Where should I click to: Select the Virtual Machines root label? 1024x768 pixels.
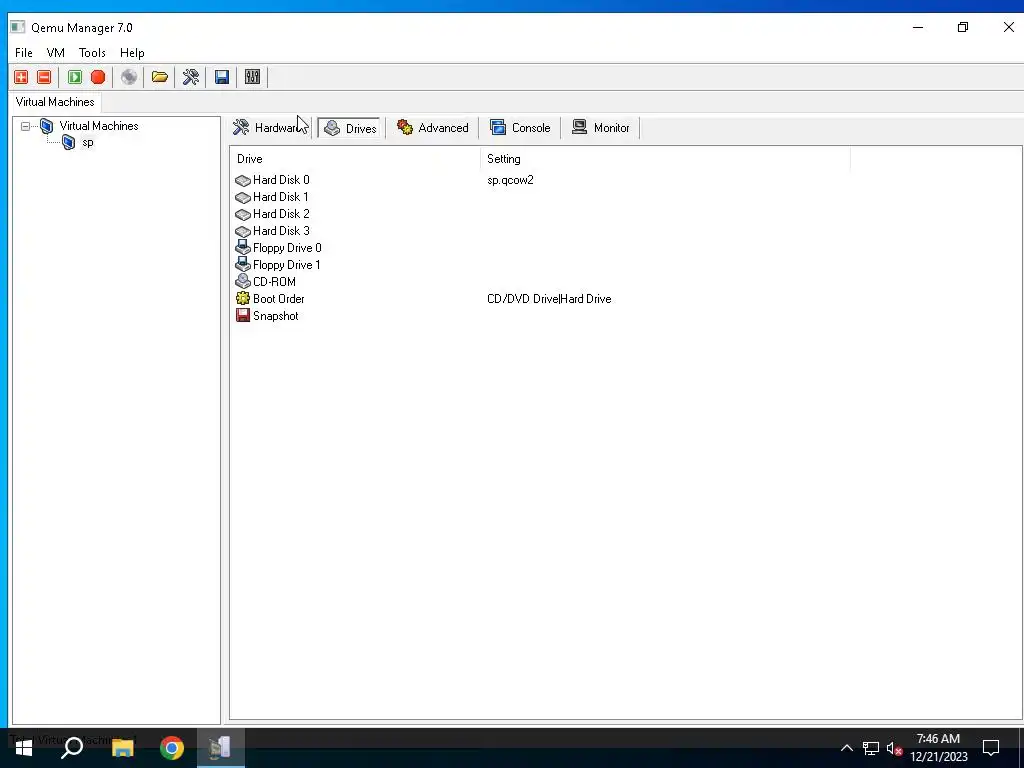[x=99, y=126]
